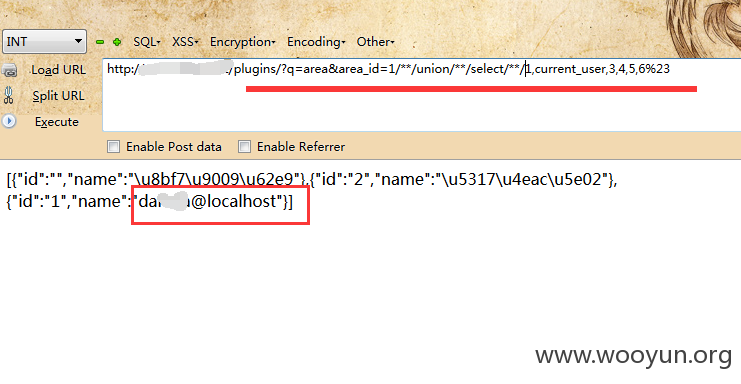Click the green plus icon
This screenshot has height=384, width=741.
117,42
